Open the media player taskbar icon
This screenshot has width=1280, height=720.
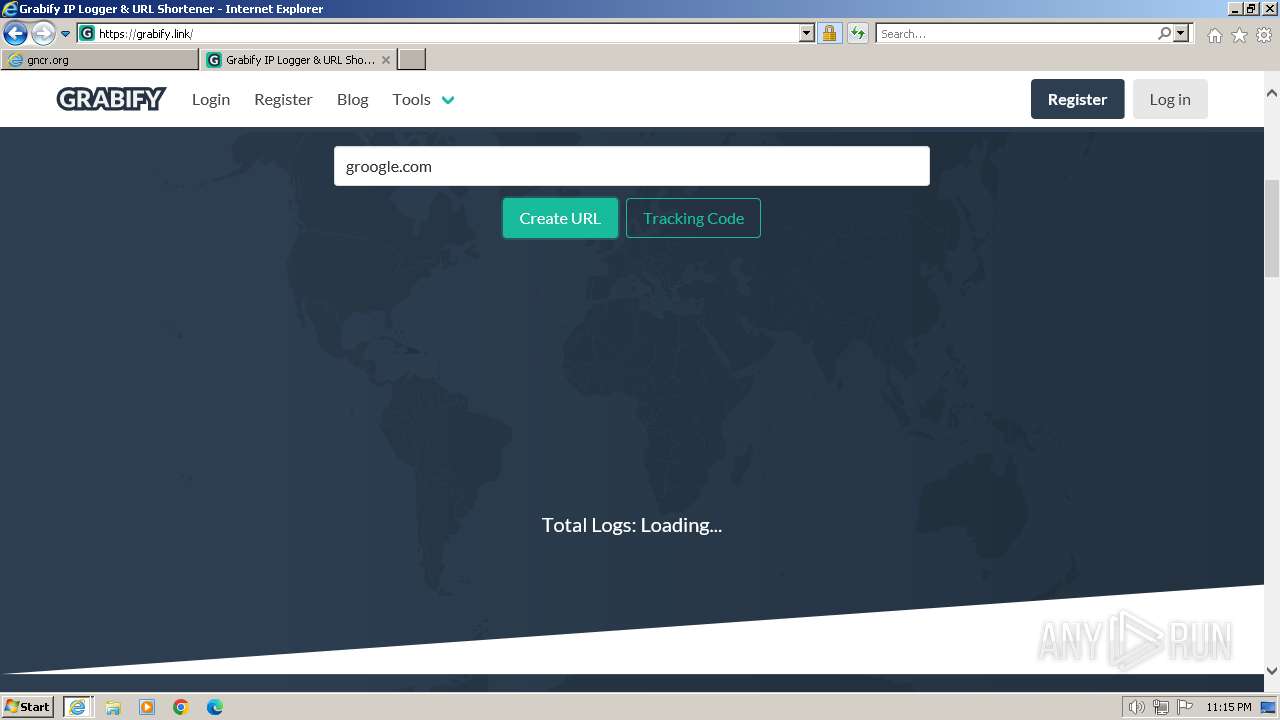[x=147, y=707]
